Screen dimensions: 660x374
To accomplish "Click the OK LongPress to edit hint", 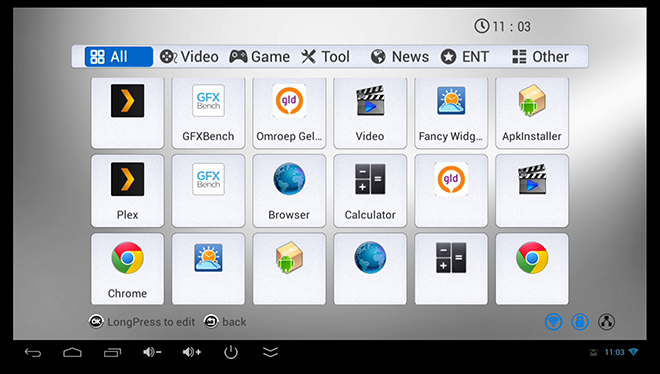I will tap(142, 322).
